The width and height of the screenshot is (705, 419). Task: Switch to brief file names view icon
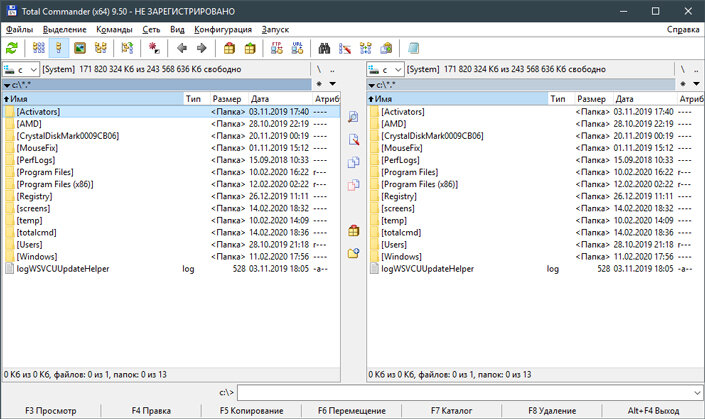[x=39, y=48]
